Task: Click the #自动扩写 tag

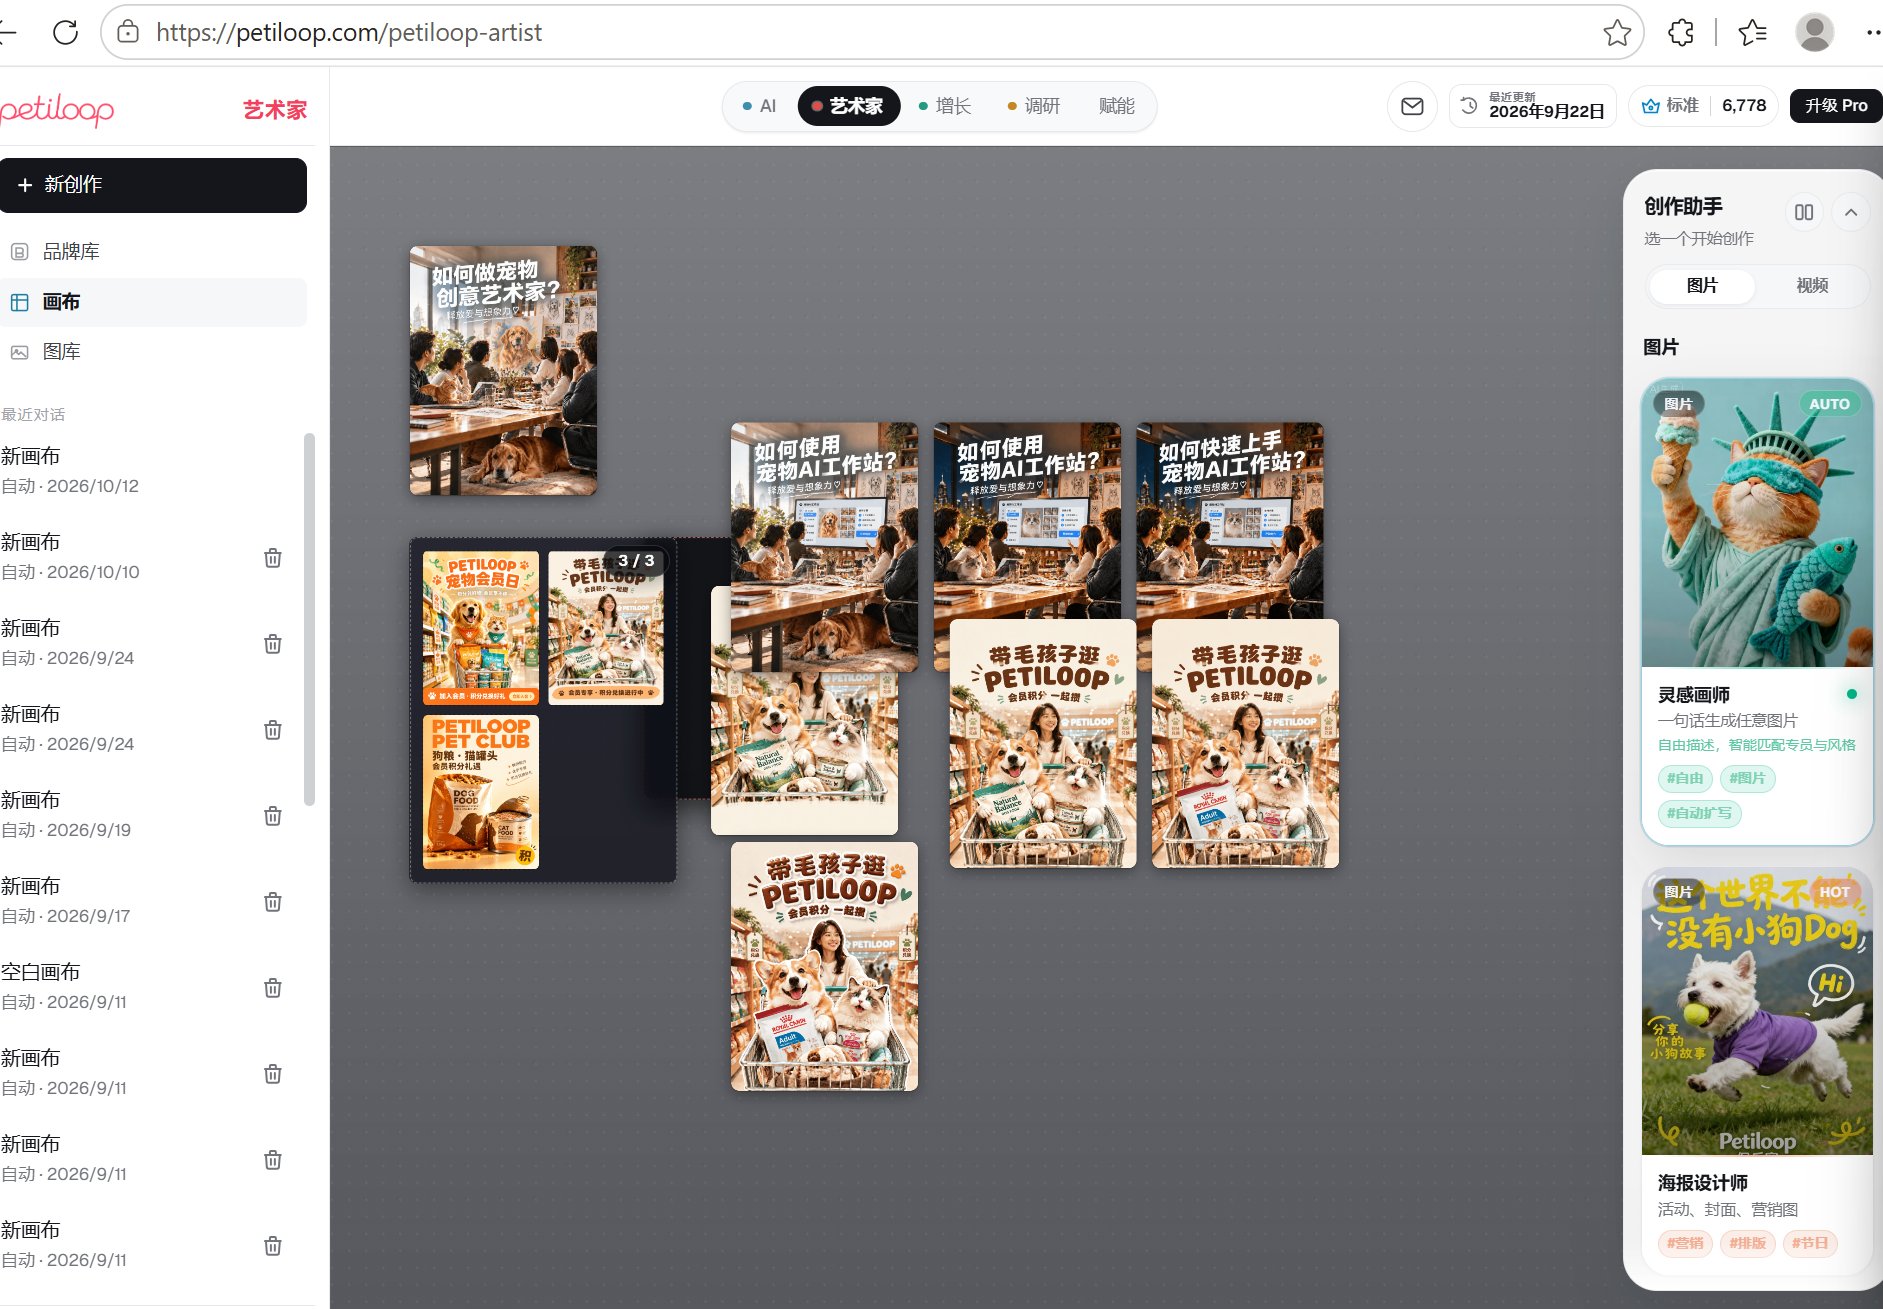Action: pos(1699,814)
